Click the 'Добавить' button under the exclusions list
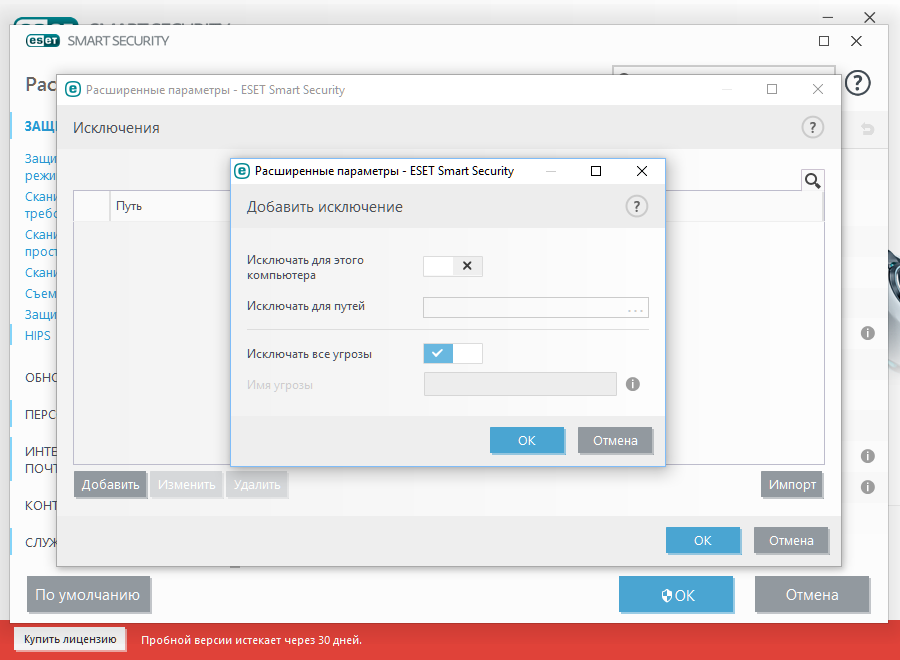900x660 pixels. point(110,485)
